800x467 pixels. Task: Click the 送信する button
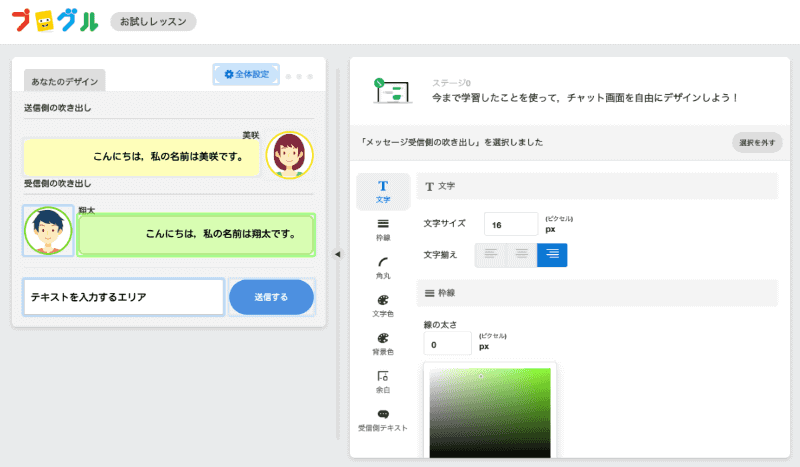271,297
